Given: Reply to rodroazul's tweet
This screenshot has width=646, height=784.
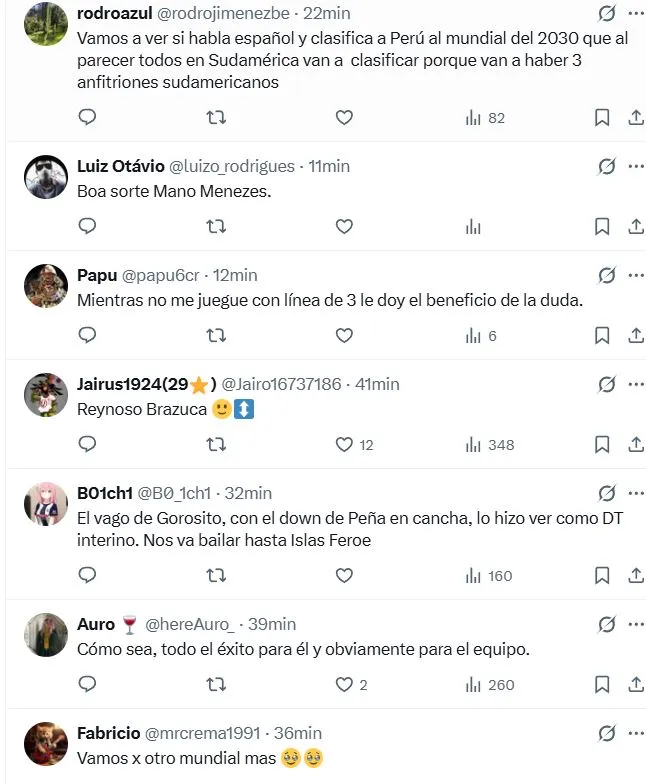Looking at the screenshot, I should [87, 118].
